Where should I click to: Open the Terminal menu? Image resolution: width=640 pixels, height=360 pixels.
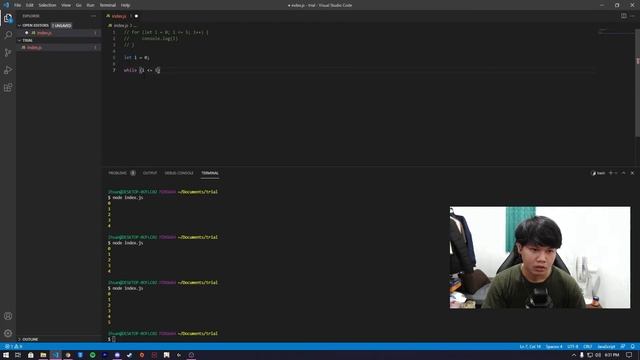(108, 5)
